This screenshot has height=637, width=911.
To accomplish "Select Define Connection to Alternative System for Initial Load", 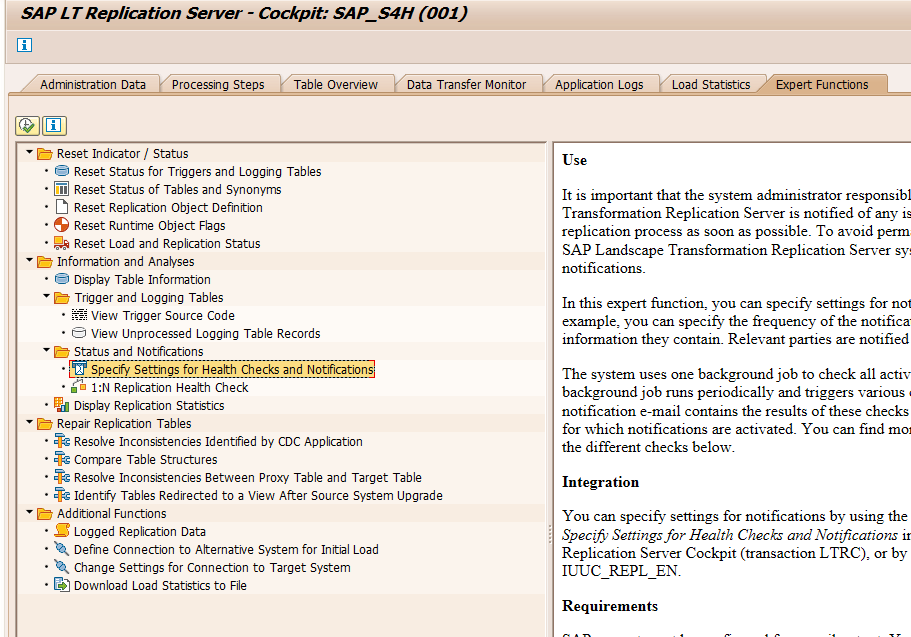I will [226, 550].
